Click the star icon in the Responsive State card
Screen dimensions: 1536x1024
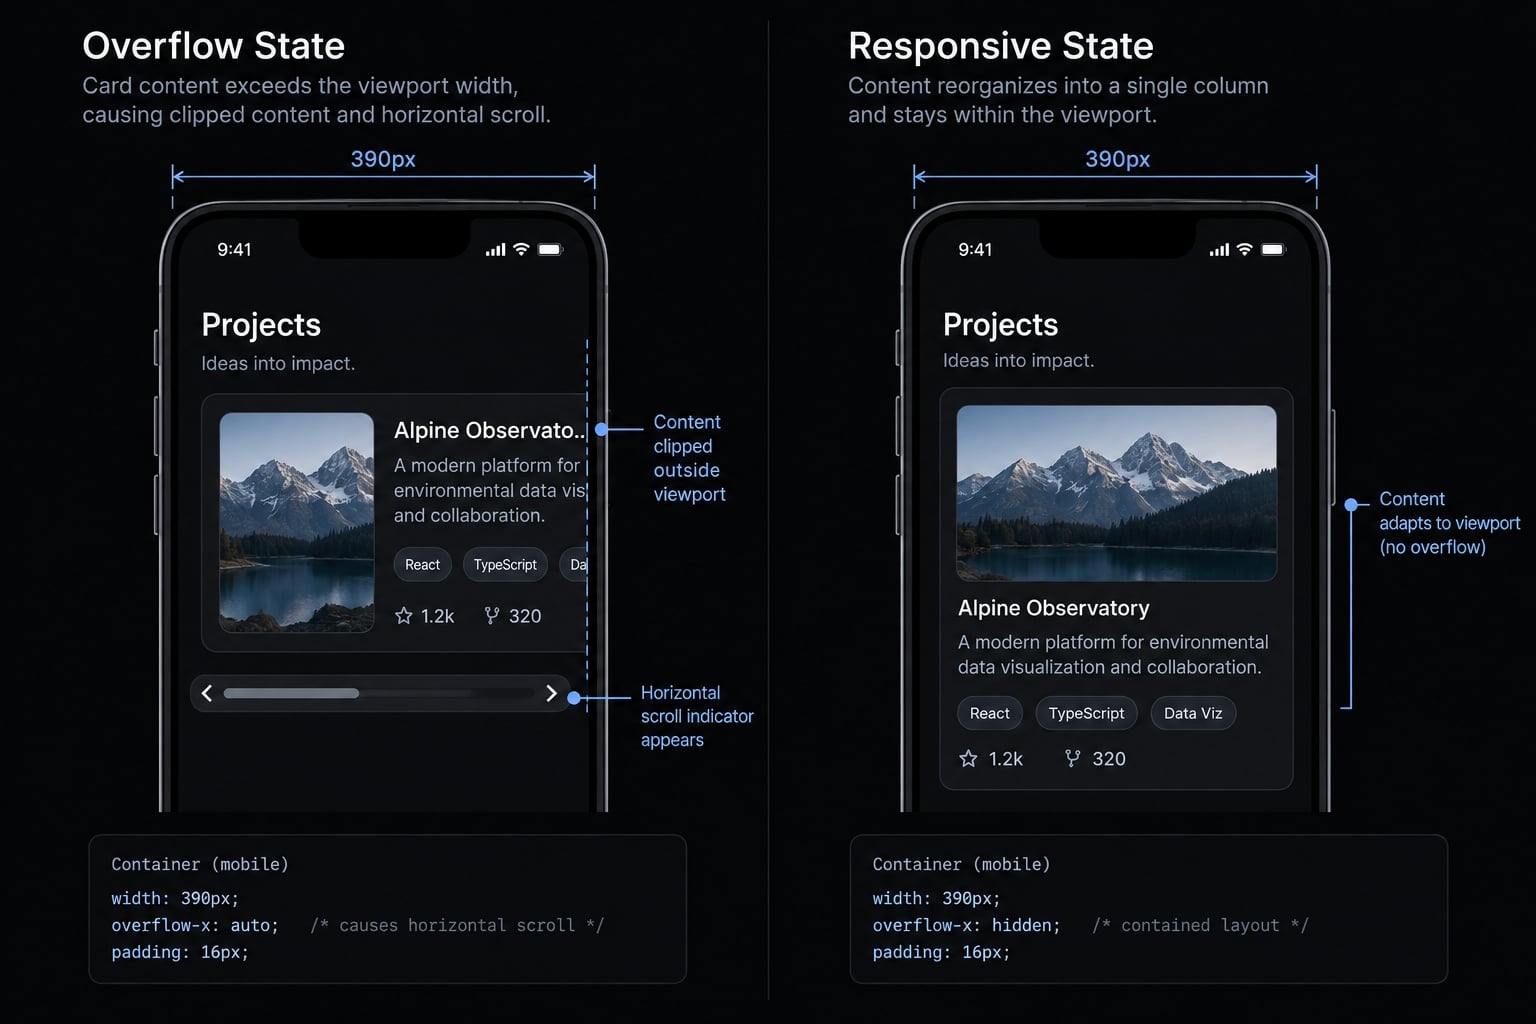click(x=968, y=759)
